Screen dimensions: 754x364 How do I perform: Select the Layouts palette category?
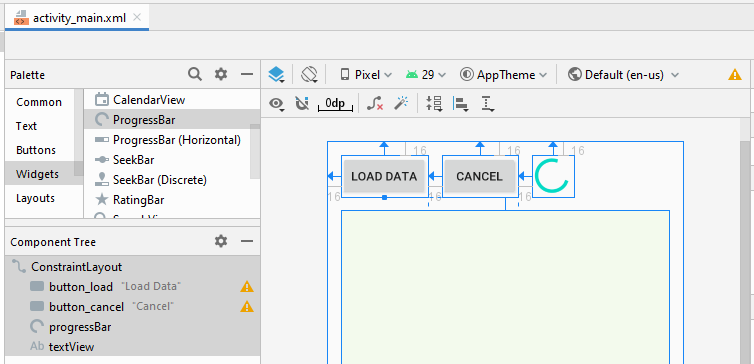[x=35, y=198]
